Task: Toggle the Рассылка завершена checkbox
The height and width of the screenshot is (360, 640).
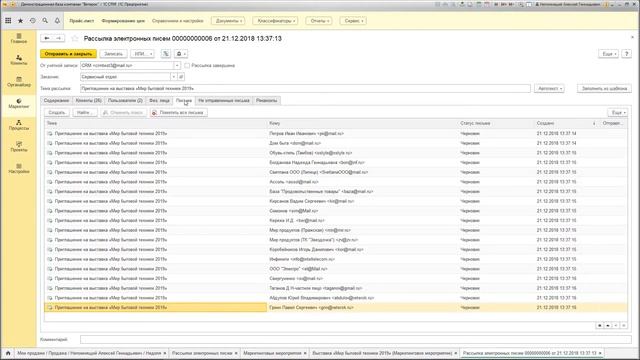Action: (187, 65)
